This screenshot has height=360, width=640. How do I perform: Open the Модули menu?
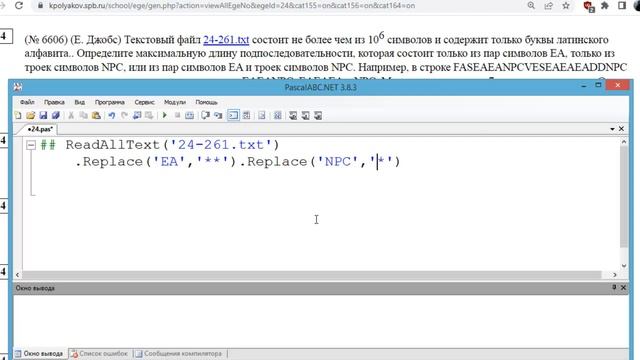click(x=175, y=102)
